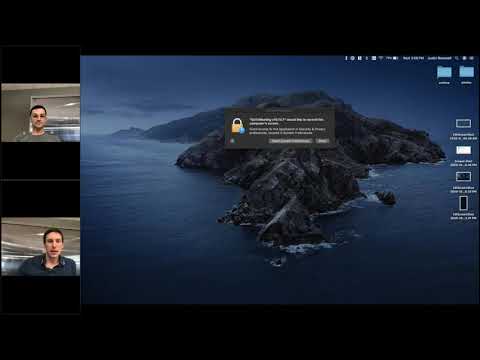Click the clock time in menu bar
The height and width of the screenshot is (360, 480).
pos(413,58)
